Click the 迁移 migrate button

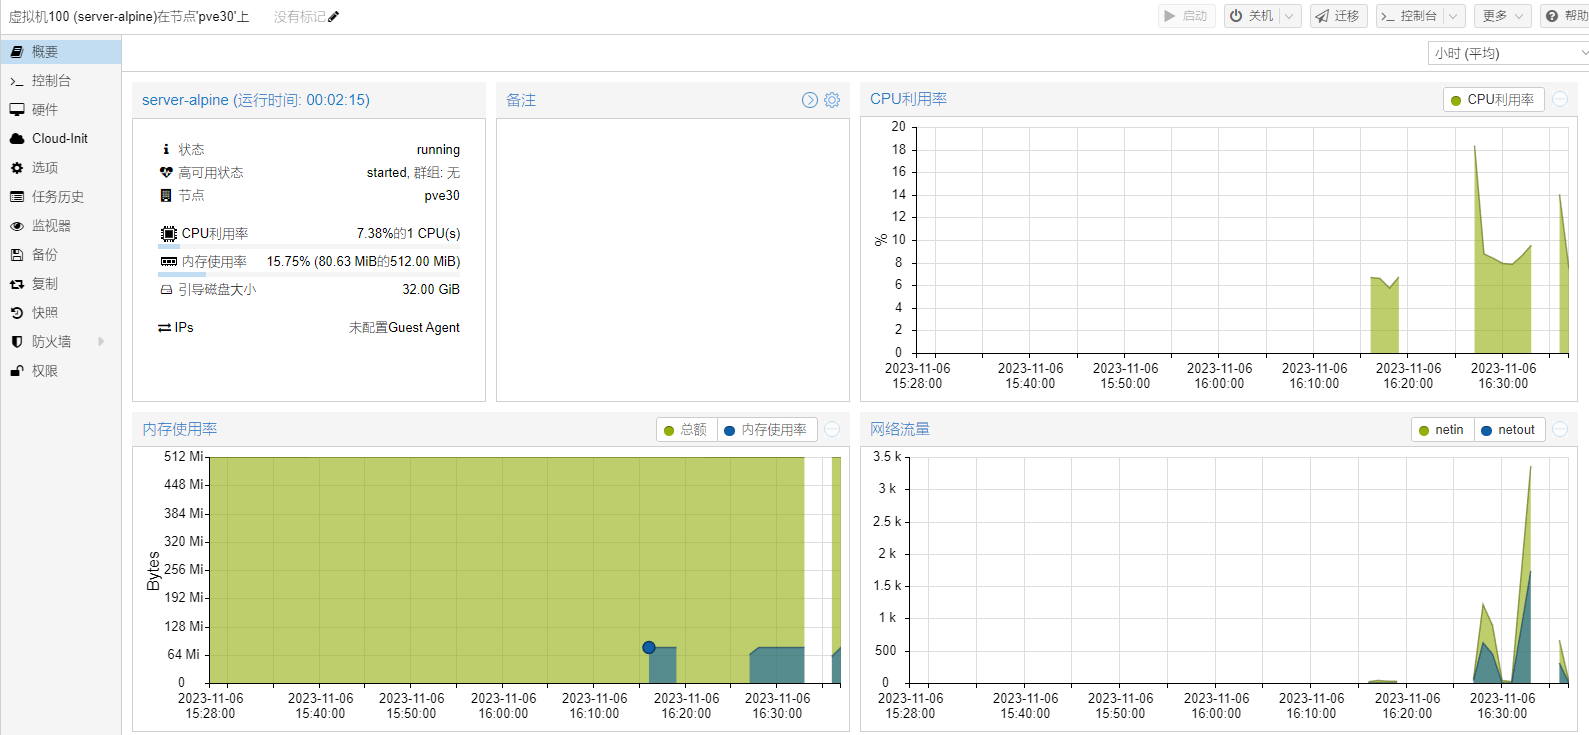(x=1338, y=16)
